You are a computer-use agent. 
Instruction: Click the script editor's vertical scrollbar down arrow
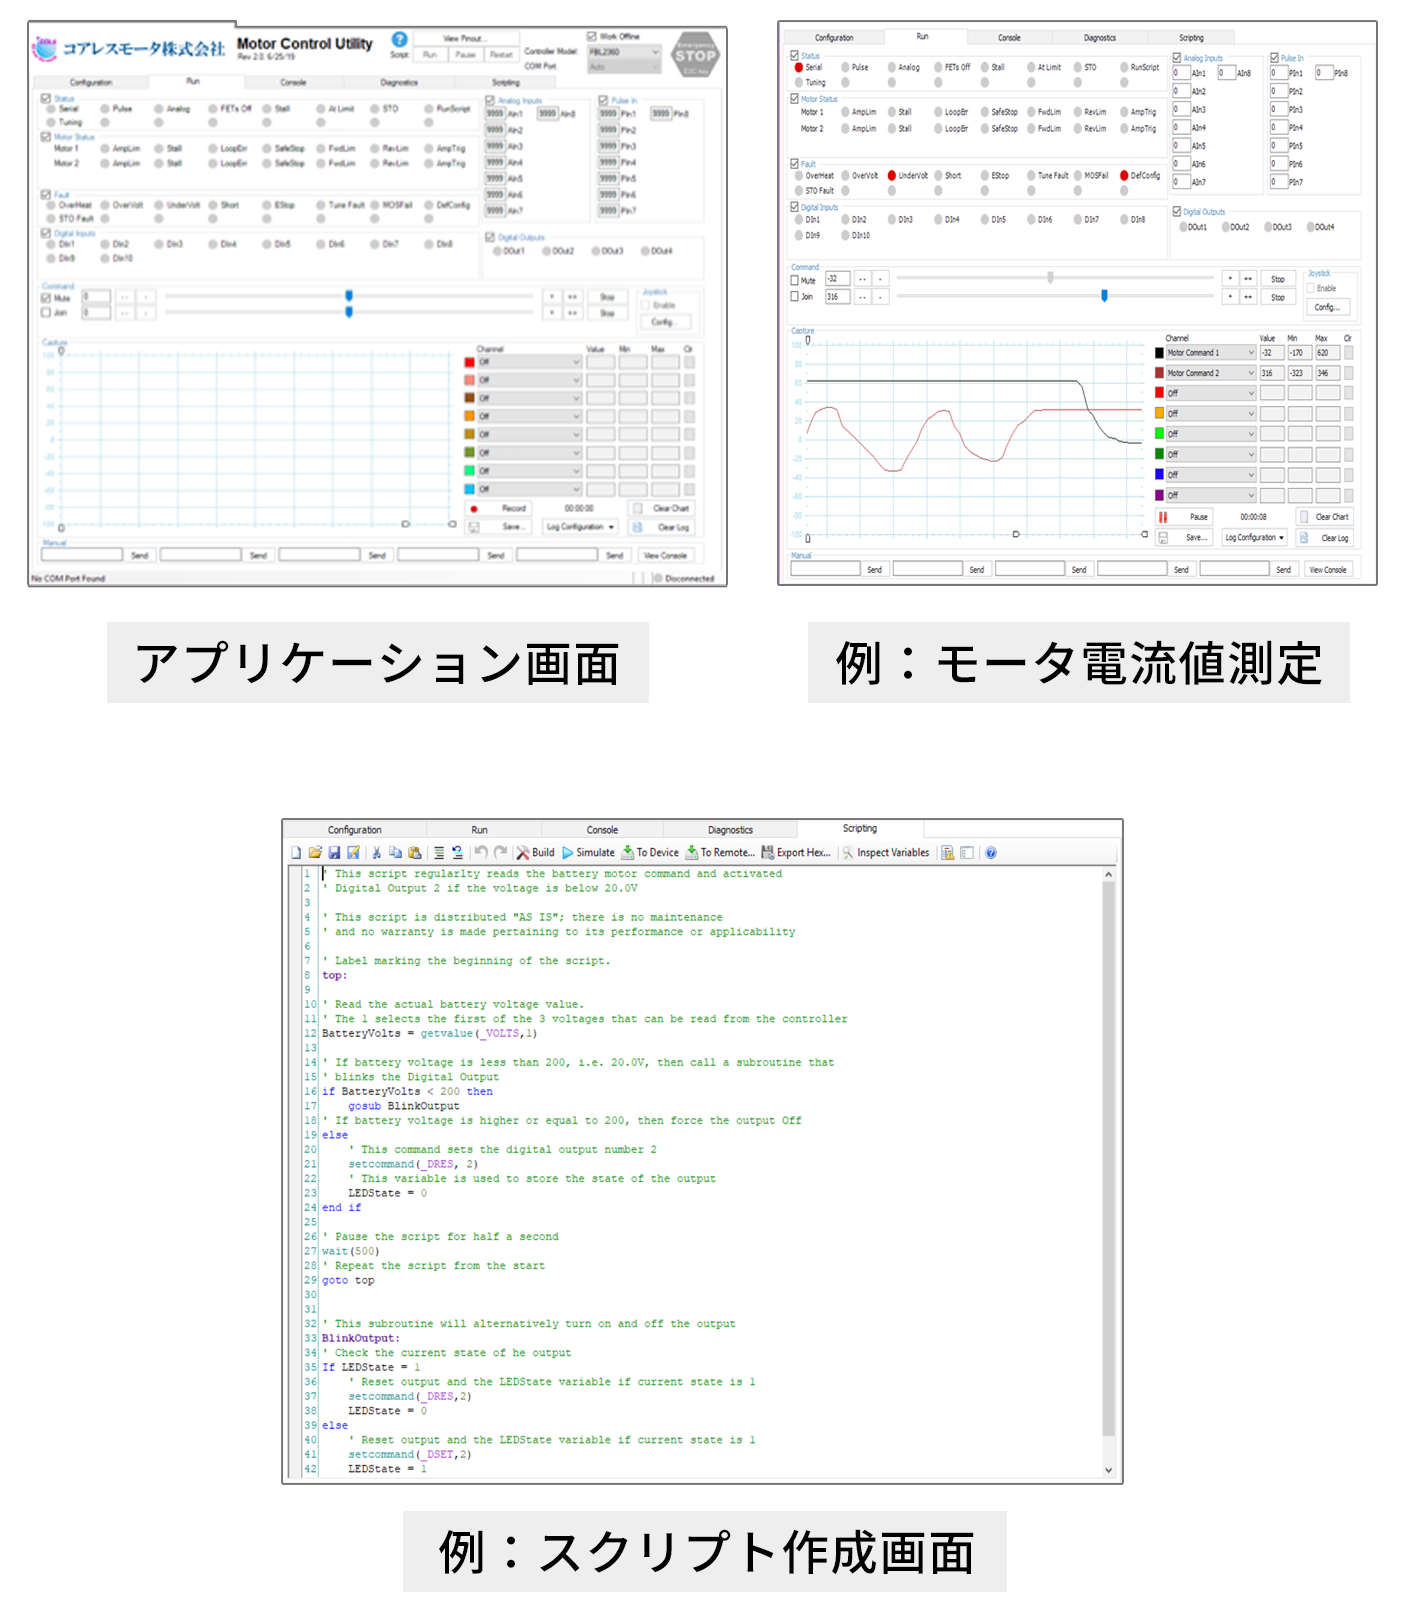[x=1108, y=1470]
